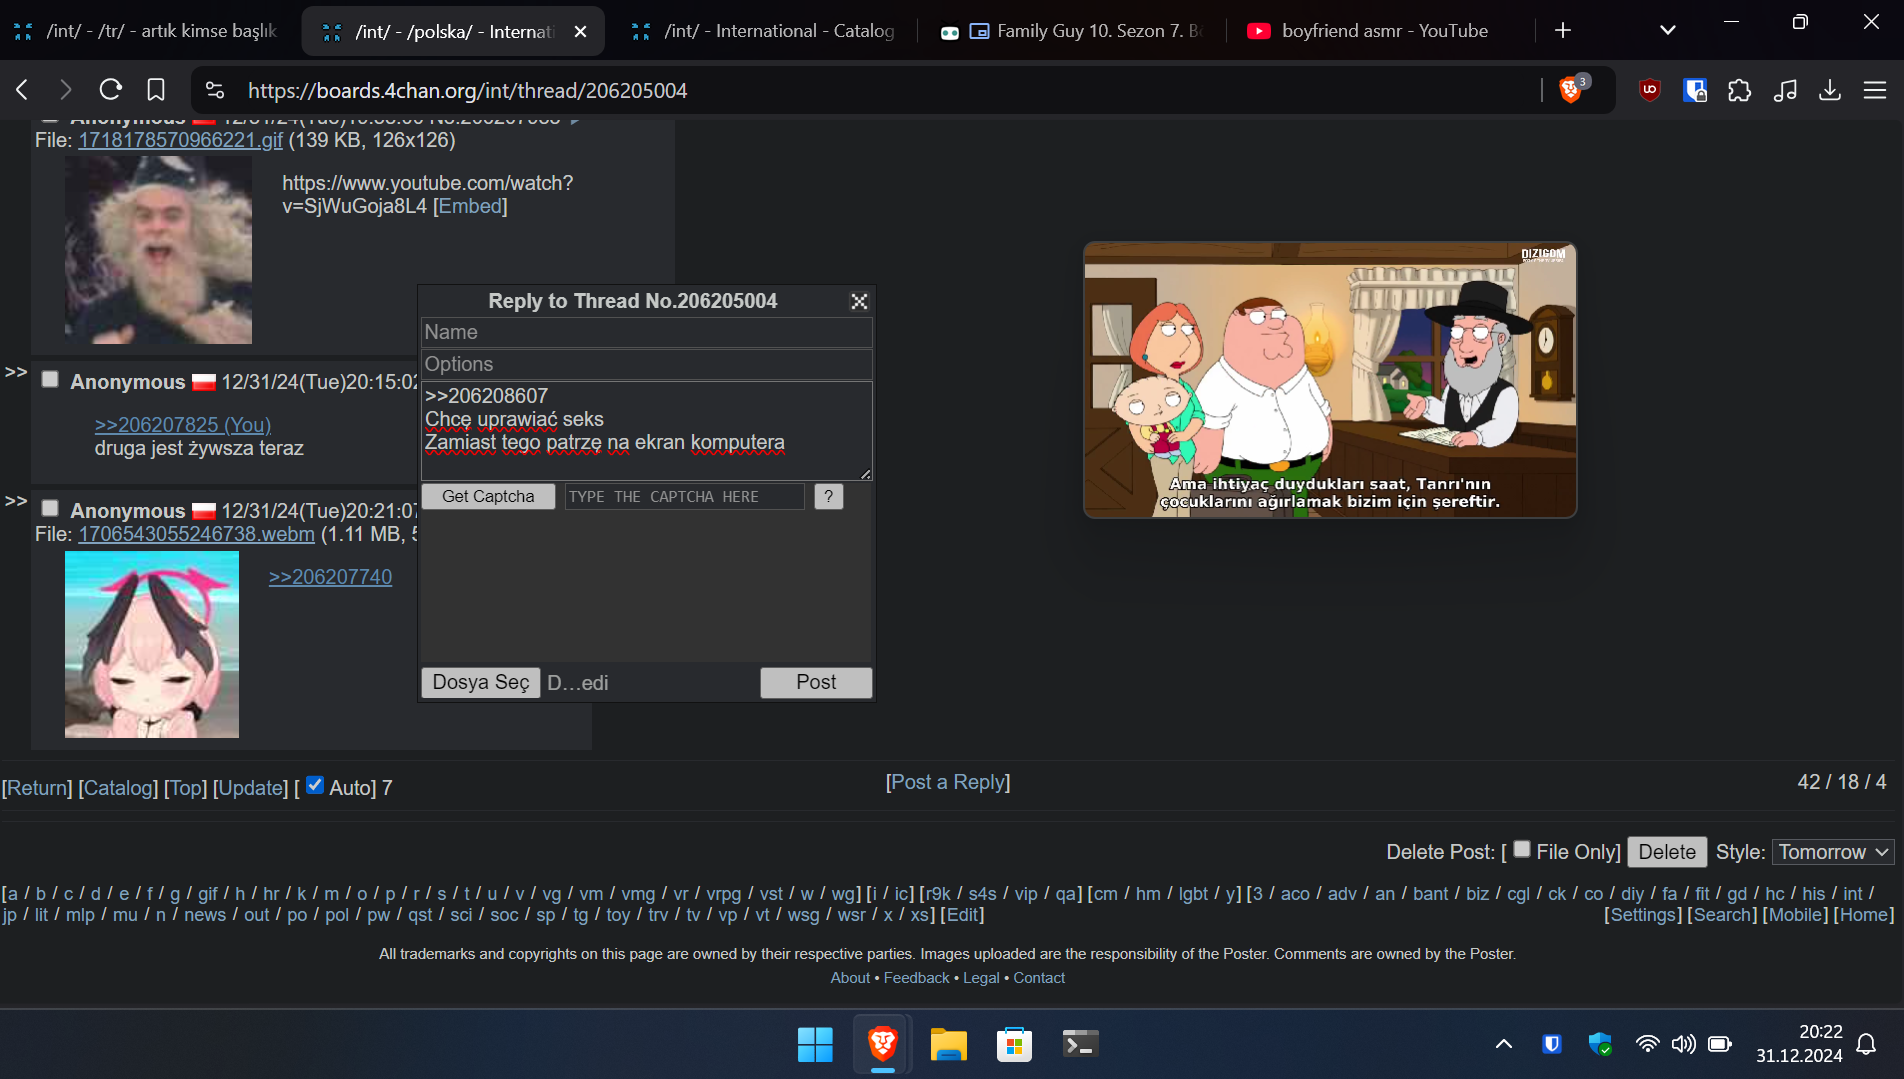Screen dimensions: 1904x1079
Task: Bookmark this page with the bookmark icon
Action: (x=156, y=90)
